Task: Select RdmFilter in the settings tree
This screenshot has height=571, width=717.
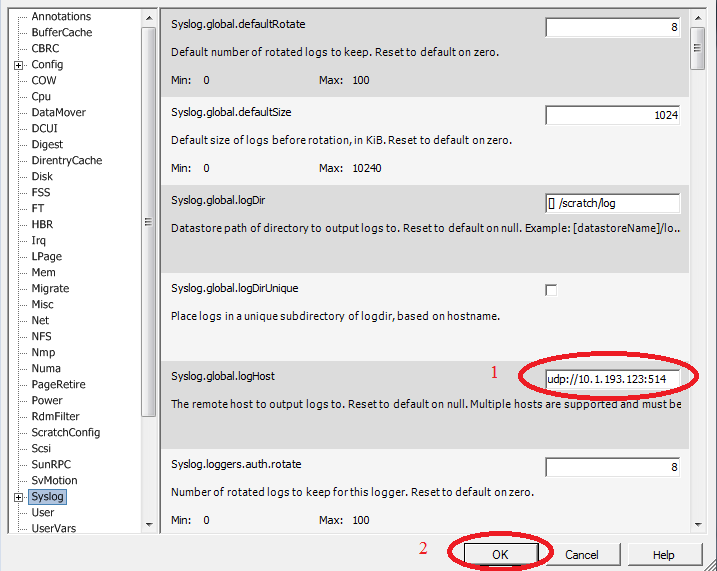Action: point(55,416)
